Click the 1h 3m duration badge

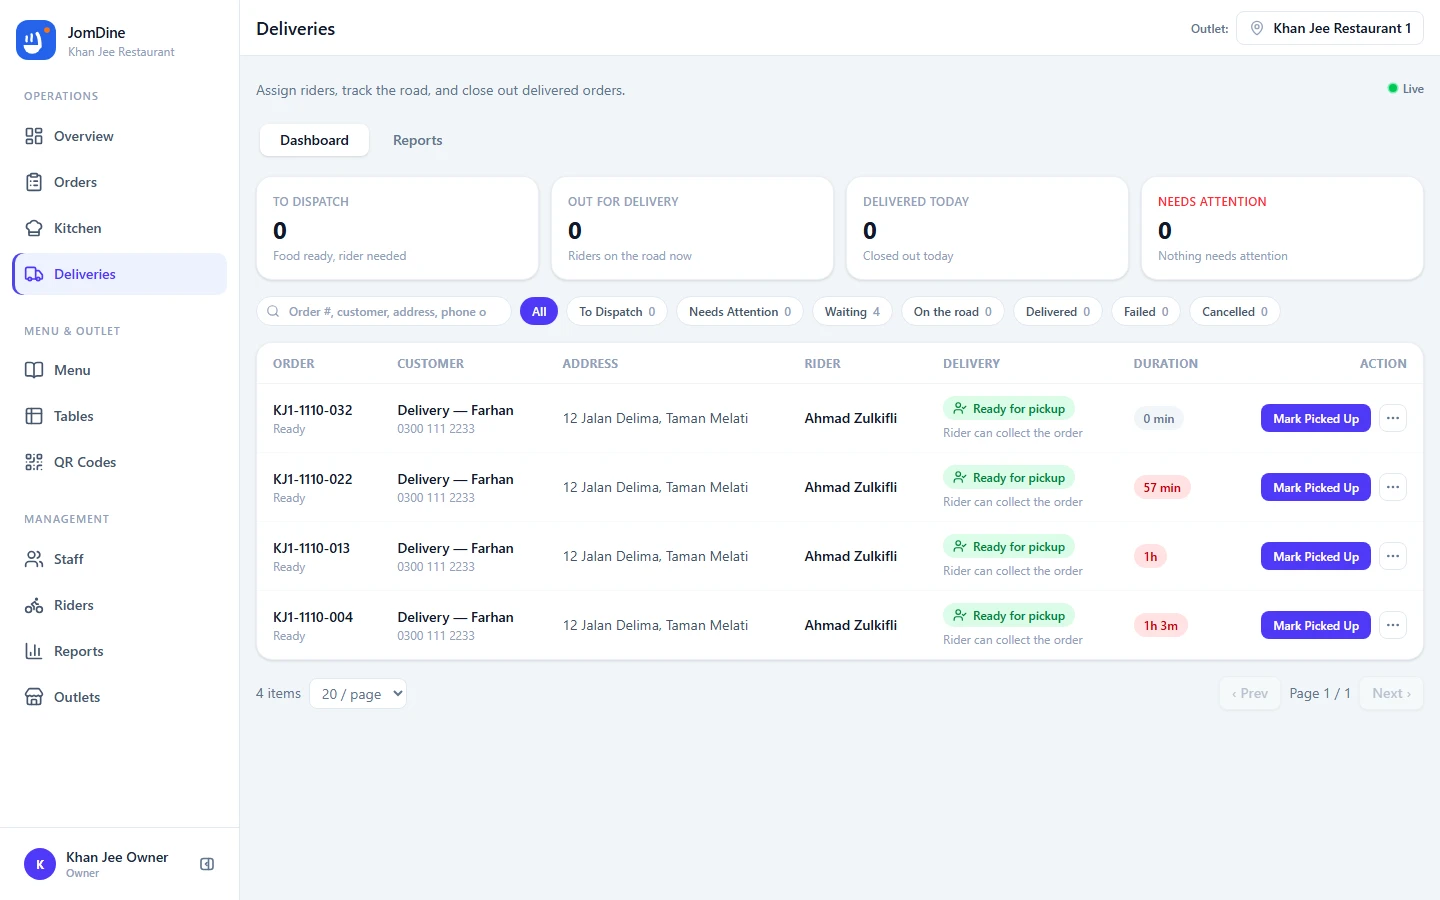click(x=1161, y=625)
